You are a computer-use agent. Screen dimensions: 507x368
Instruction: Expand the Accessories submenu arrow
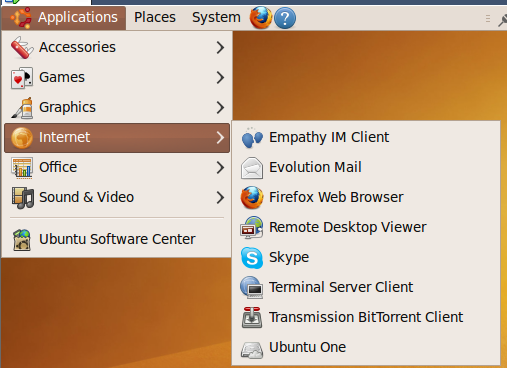(x=220, y=48)
